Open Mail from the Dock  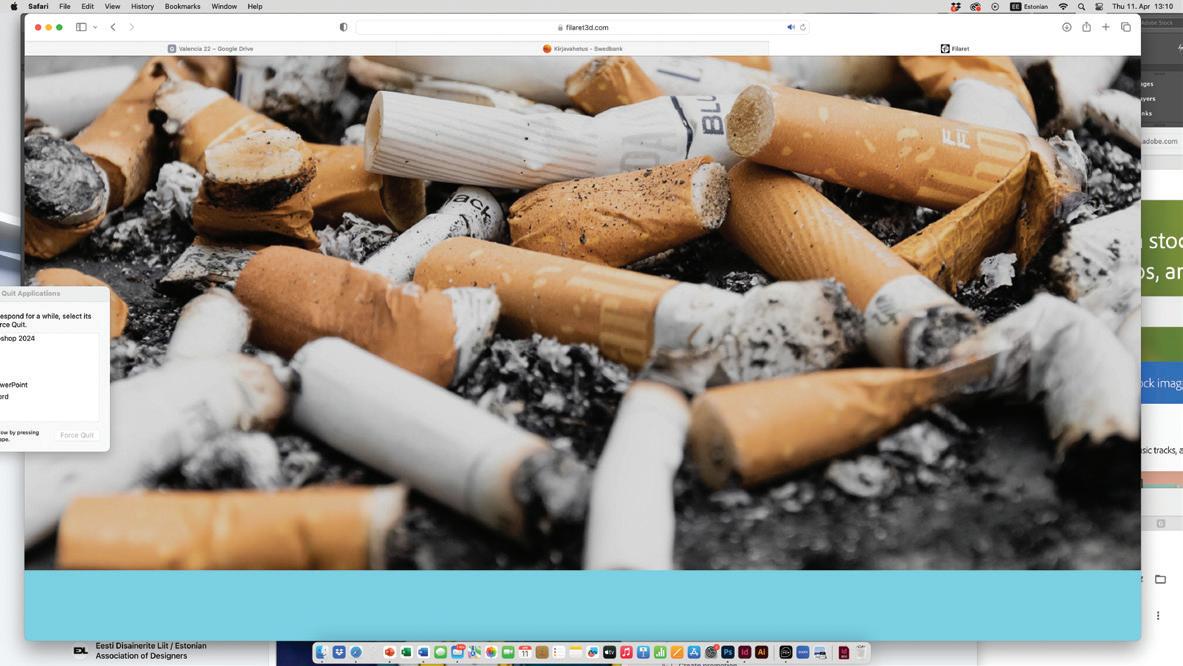[457, 652]
